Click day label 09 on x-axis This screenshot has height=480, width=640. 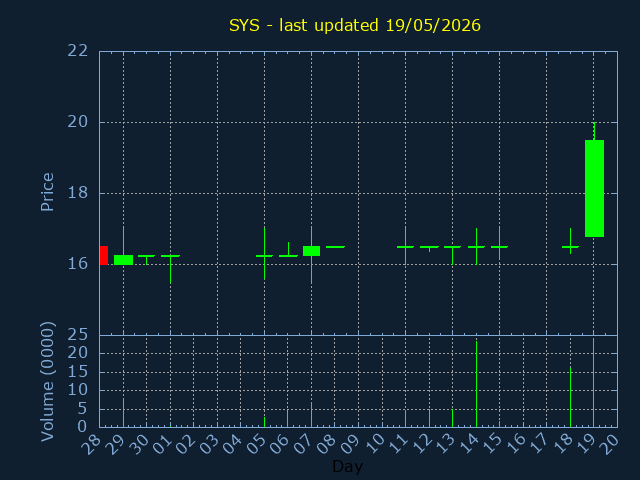pos(350,444)
